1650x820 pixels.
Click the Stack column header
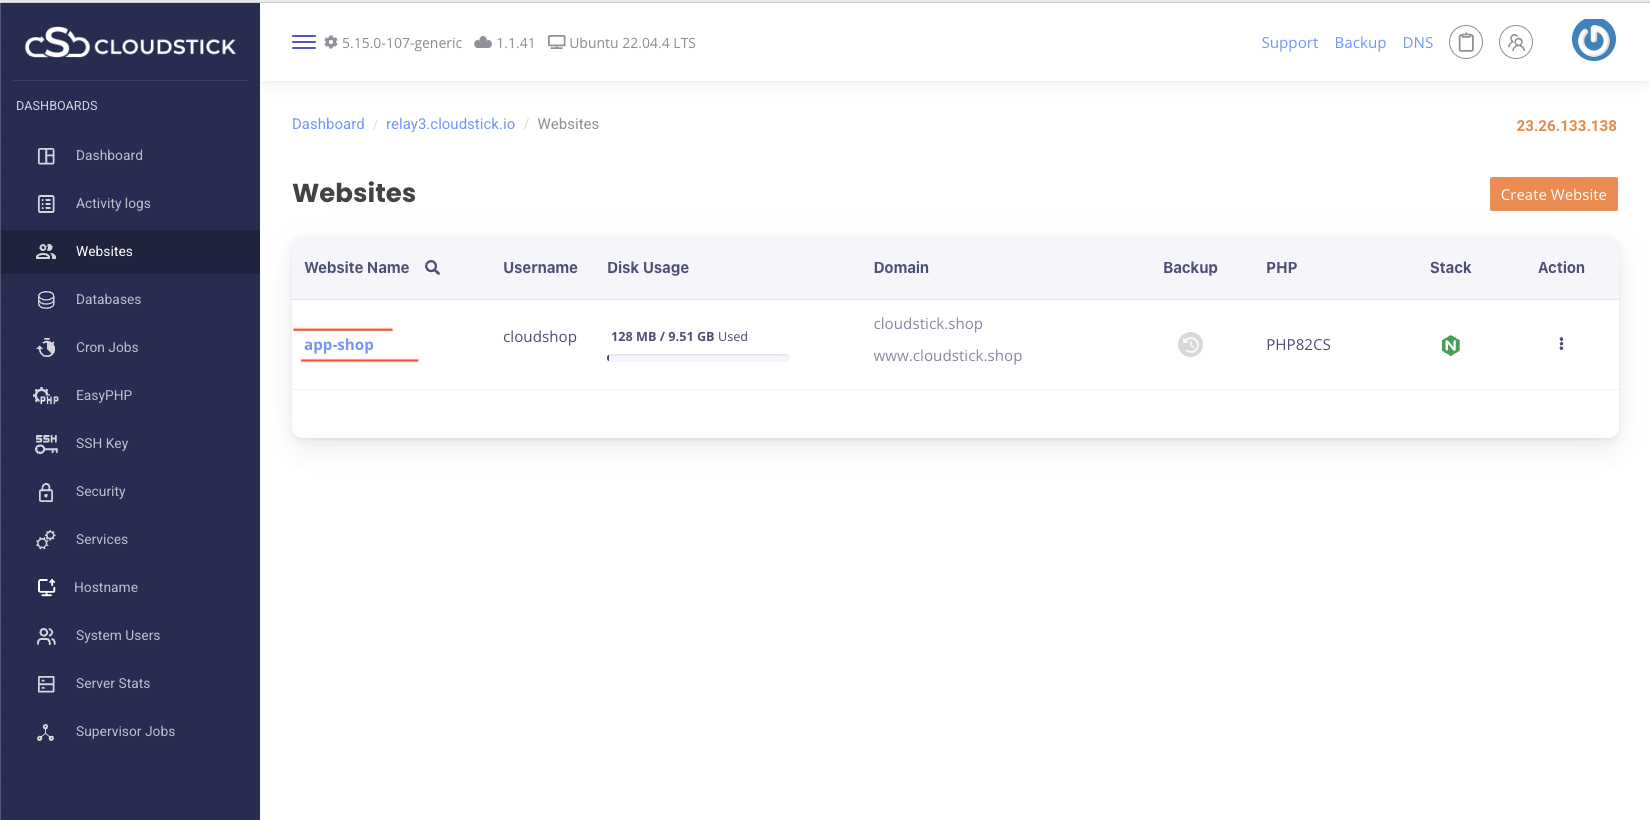click(x=1450, y=267)
